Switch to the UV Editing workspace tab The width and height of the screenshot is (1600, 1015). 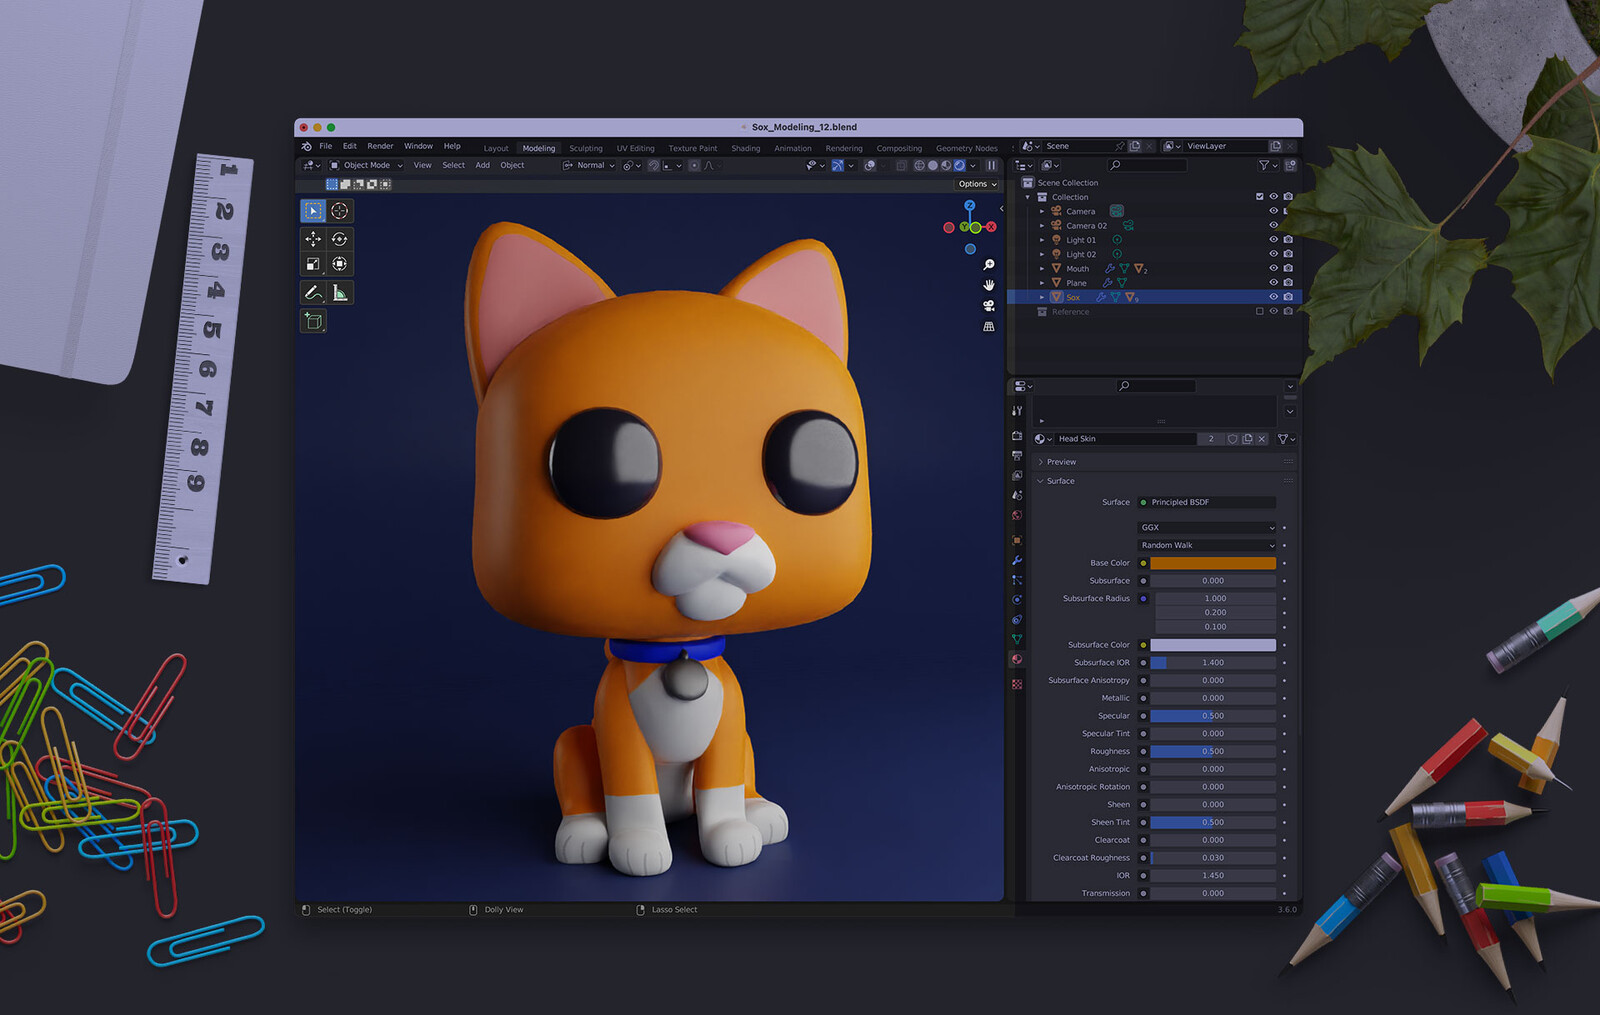pyautogui.click(x=635, y=148)
